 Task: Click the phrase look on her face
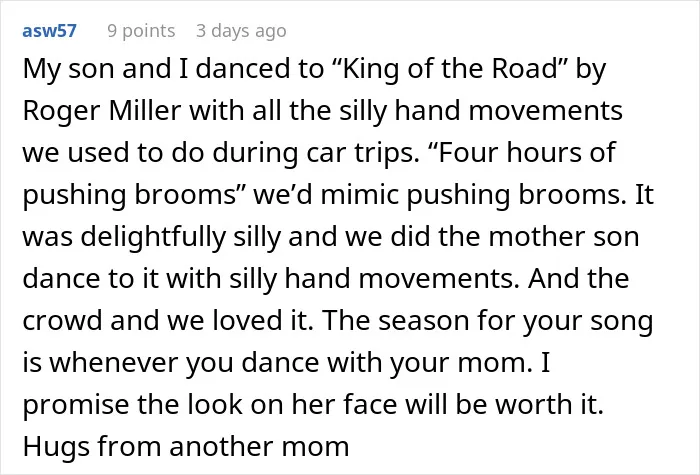point(292,404)
